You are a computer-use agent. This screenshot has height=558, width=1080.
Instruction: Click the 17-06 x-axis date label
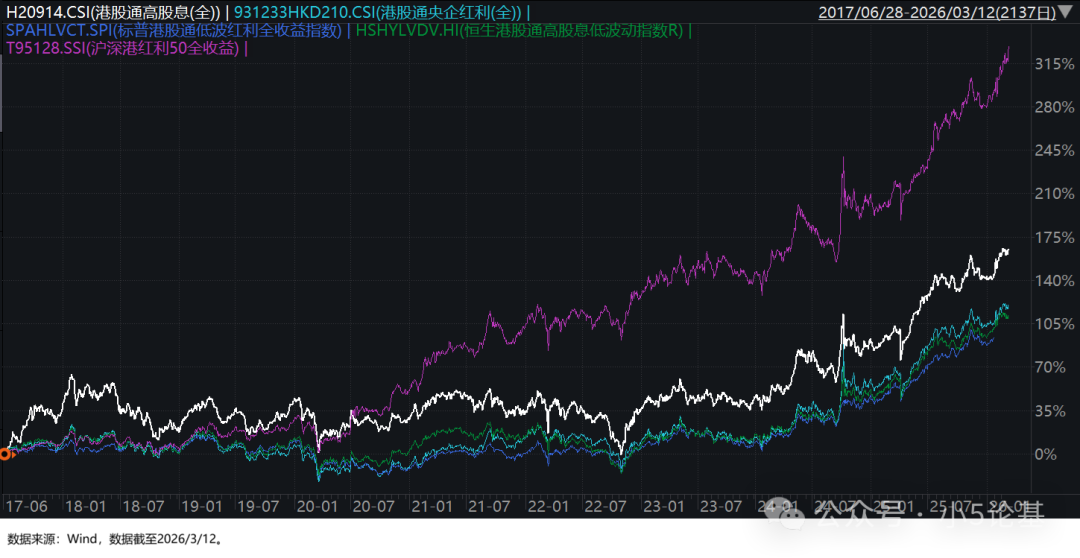26,507
